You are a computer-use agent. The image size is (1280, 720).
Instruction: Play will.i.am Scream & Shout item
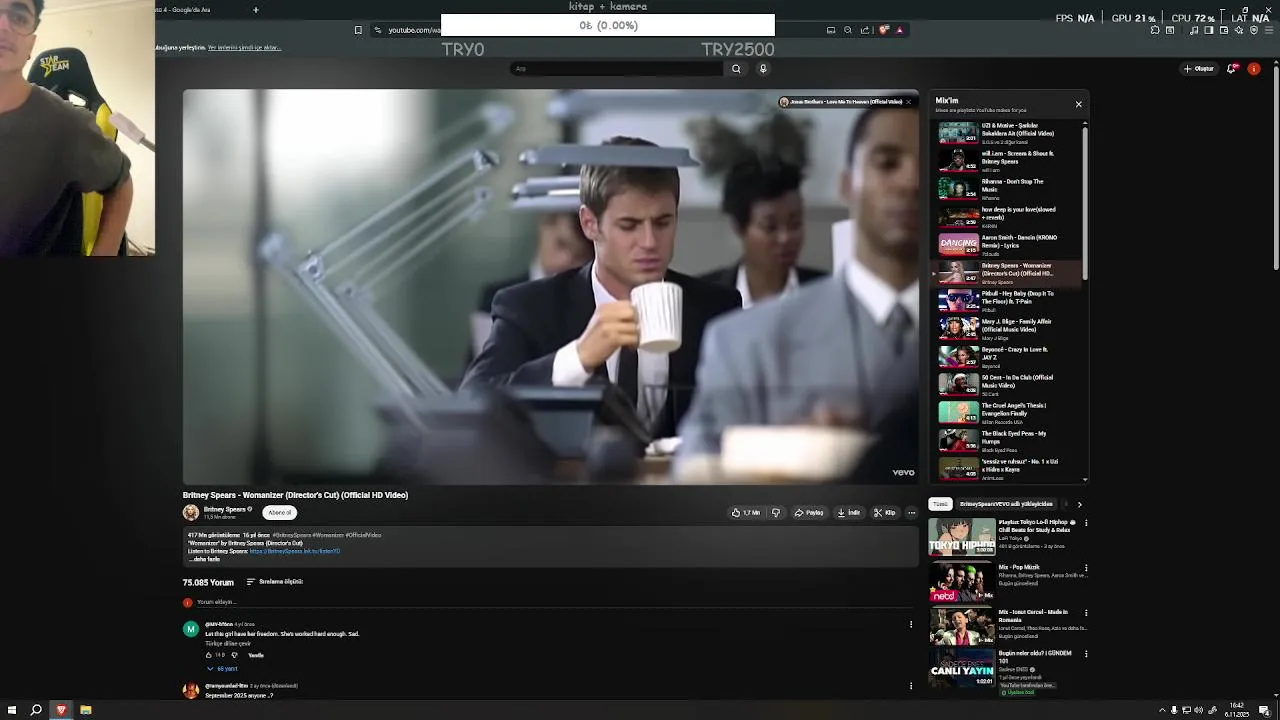coord(1008,161)
